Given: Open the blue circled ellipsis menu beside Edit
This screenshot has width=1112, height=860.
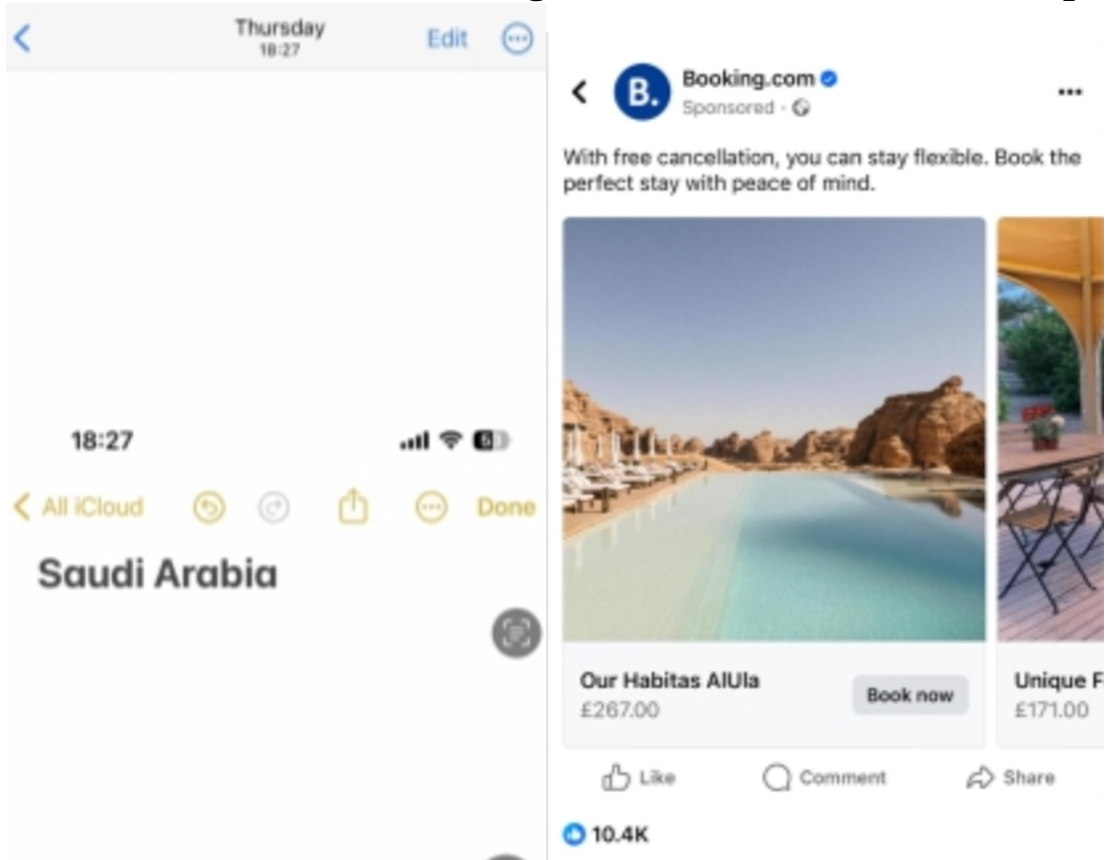Looking at the screenshot, I should pyautogui.click(x=517, y=38).
